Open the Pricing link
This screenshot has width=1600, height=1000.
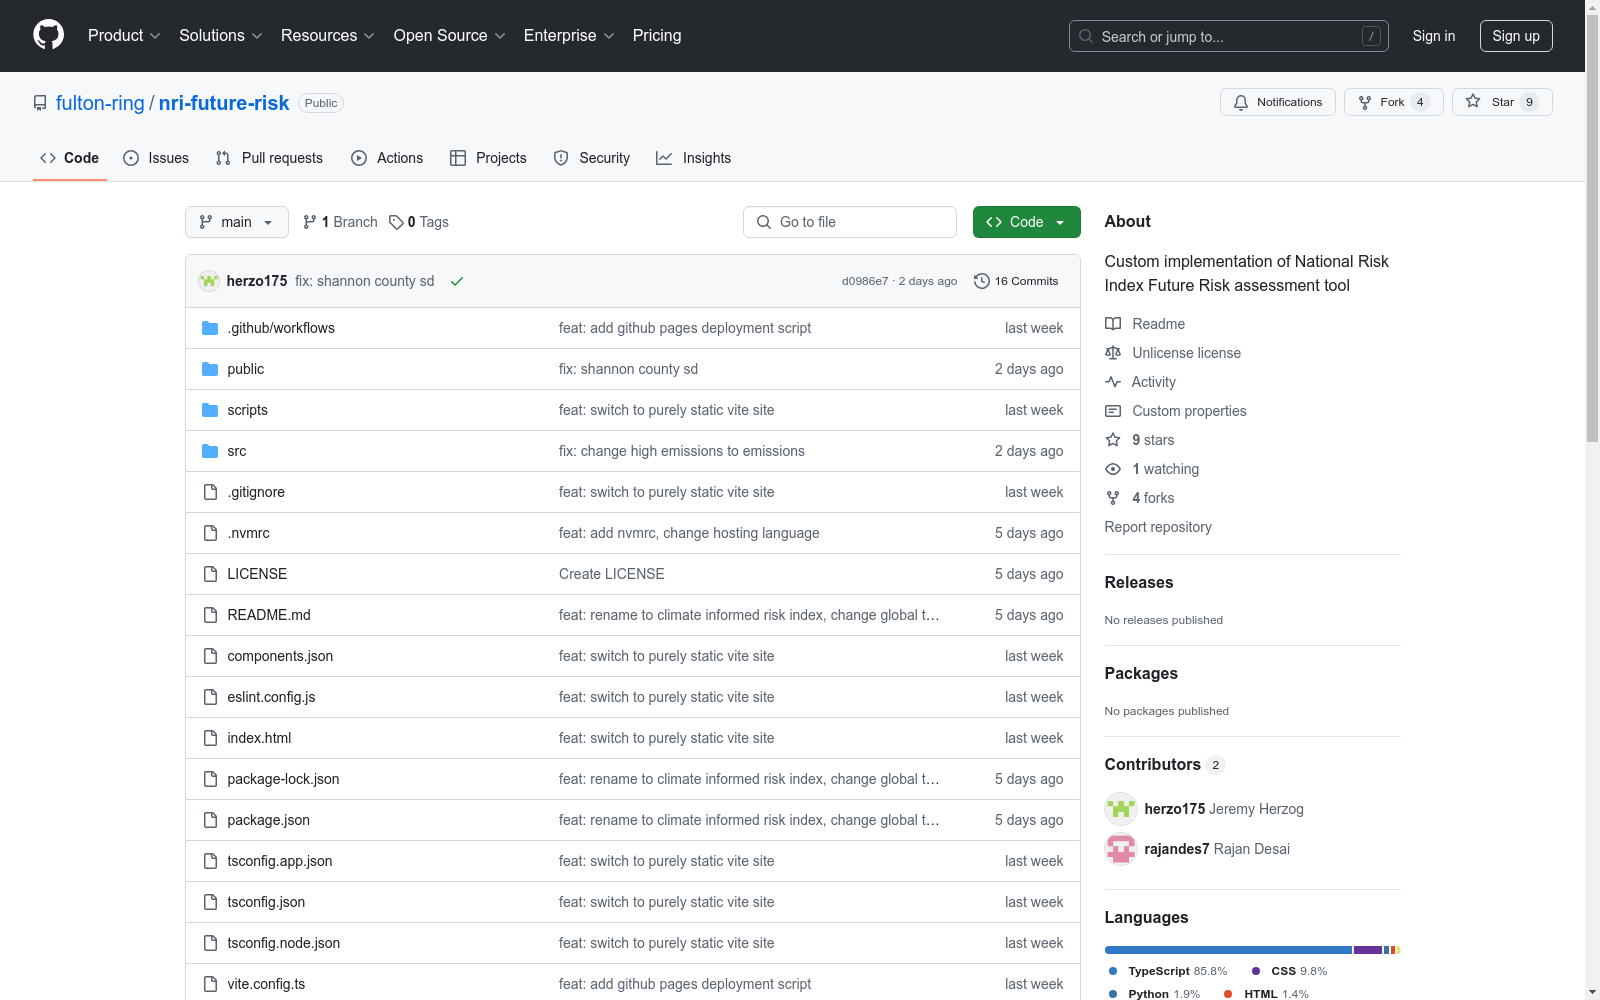[x=657, y=36]
